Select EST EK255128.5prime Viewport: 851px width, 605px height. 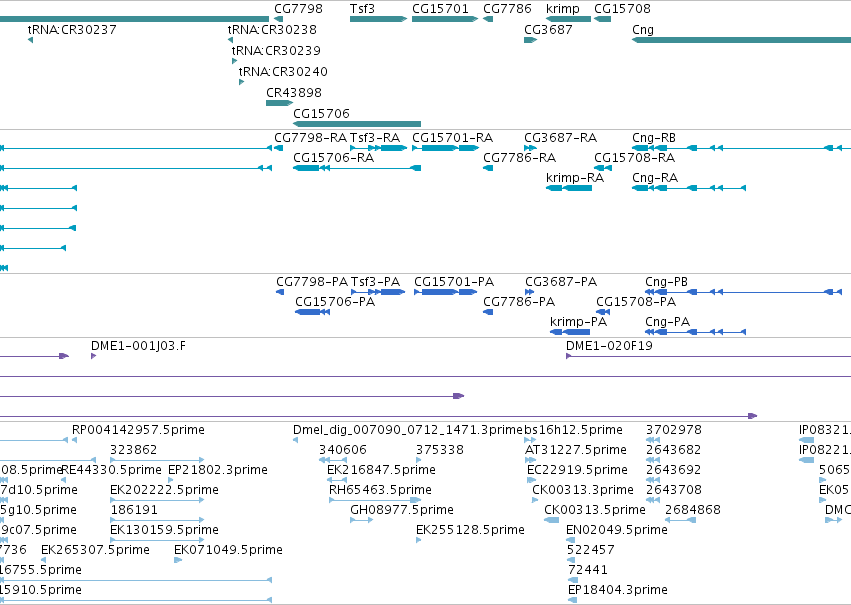470,530
